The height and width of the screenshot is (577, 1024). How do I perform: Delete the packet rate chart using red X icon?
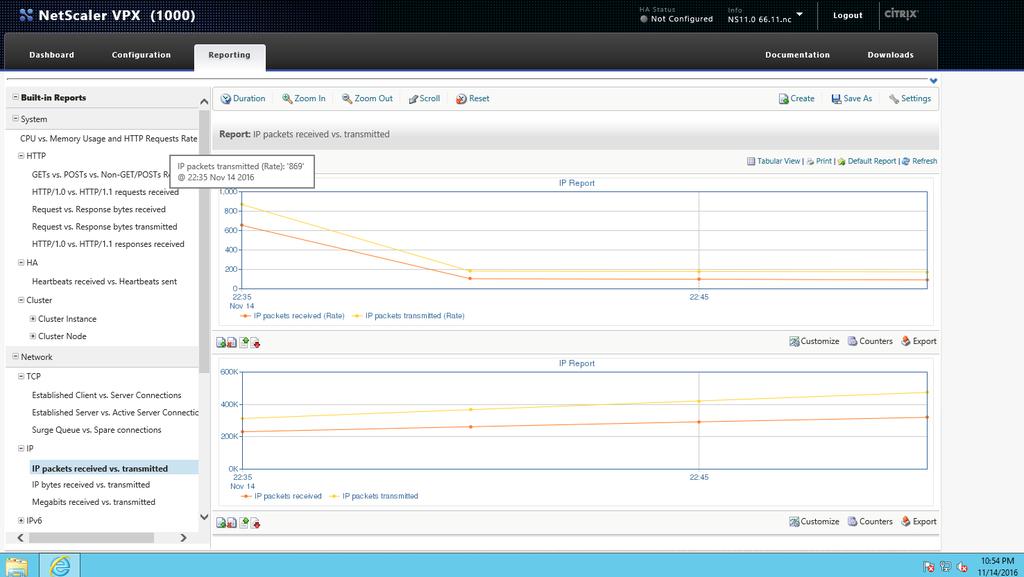coord(232,343)
